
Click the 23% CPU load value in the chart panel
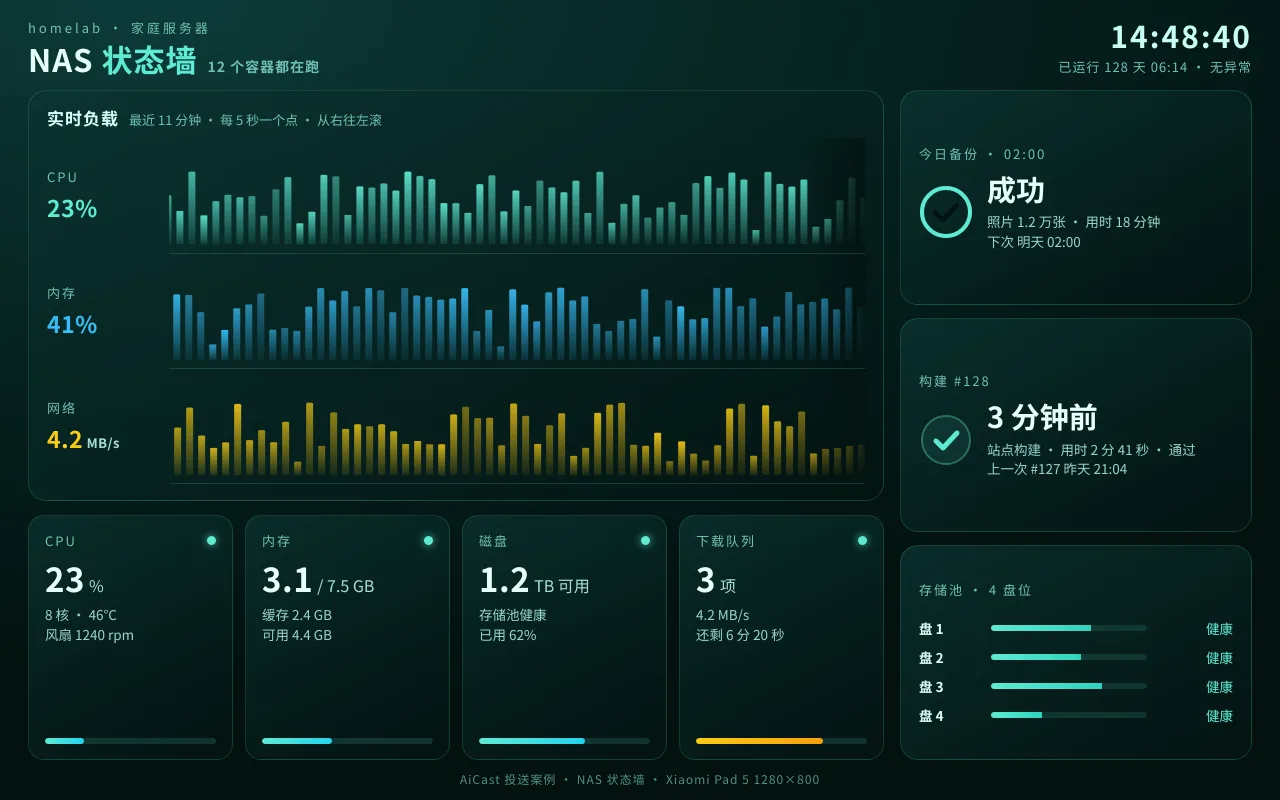[72, 208]
